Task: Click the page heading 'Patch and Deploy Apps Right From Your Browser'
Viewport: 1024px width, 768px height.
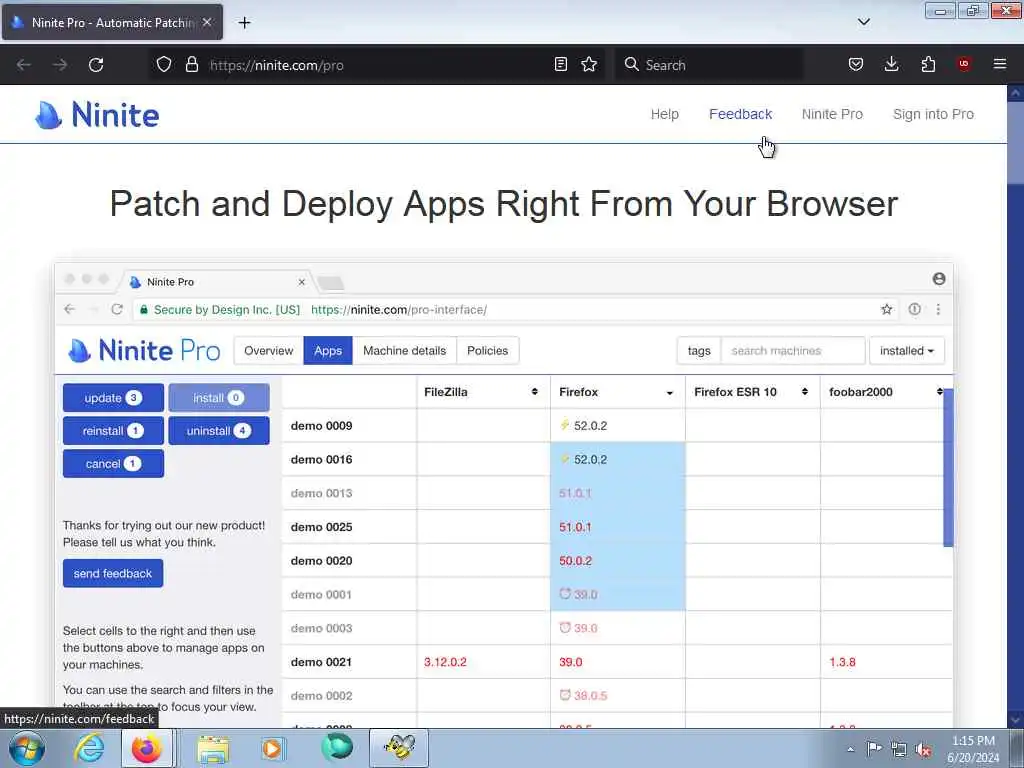Action: click(x=504, y=204)
